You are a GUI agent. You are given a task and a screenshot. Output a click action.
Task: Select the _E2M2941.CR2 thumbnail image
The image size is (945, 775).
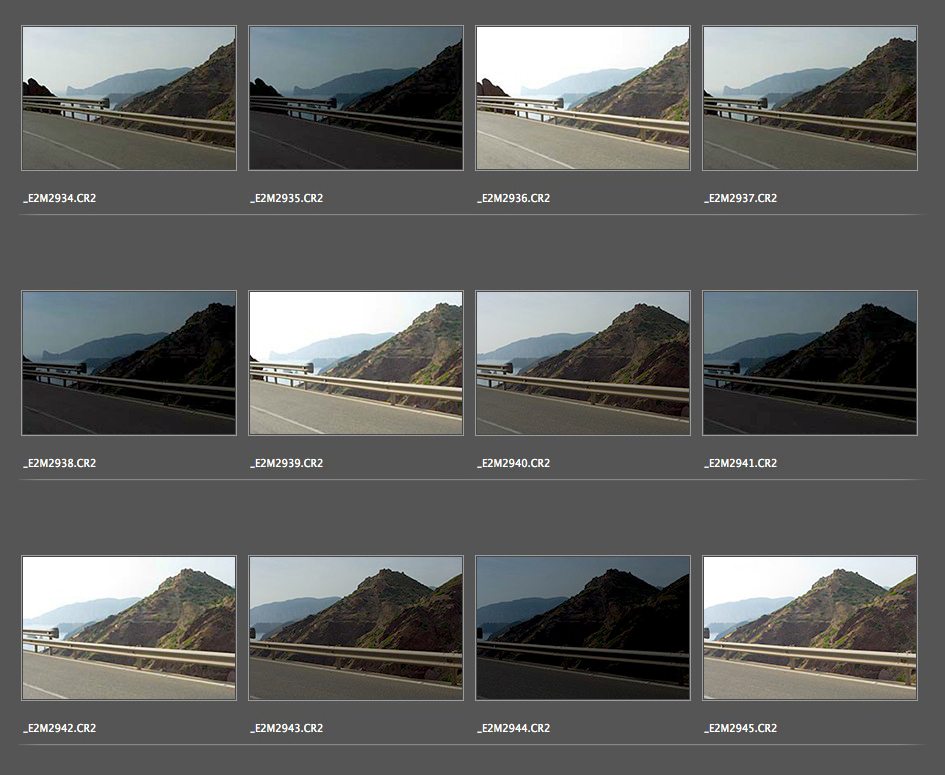pos(809,363)
